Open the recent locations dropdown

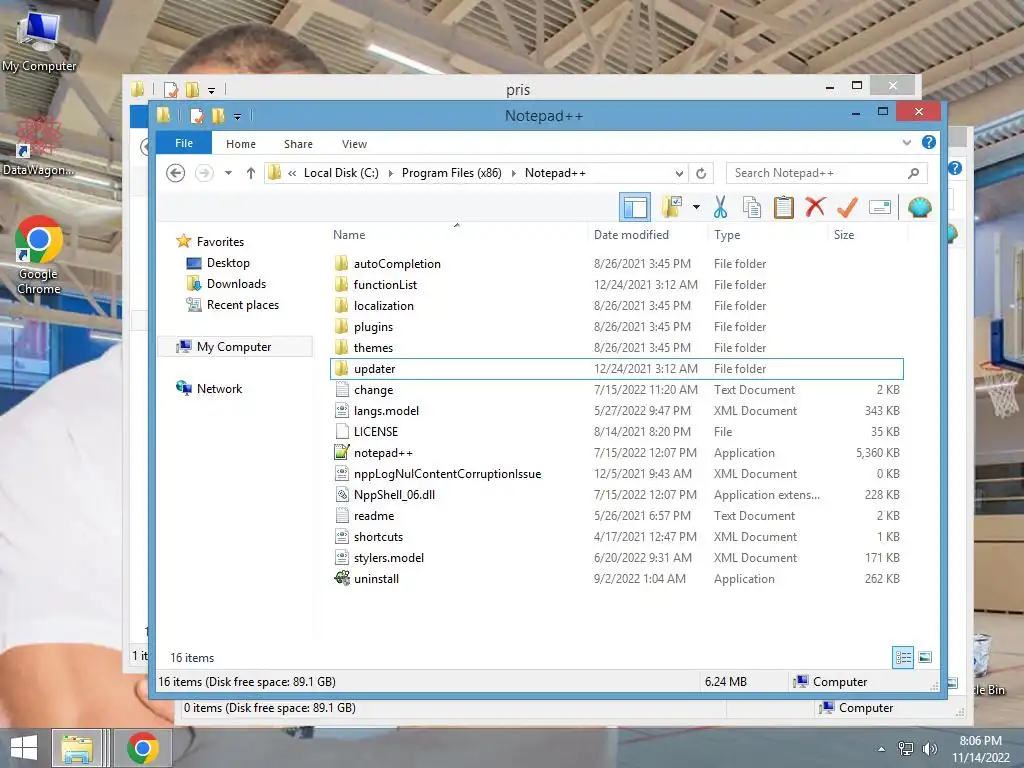228,173
